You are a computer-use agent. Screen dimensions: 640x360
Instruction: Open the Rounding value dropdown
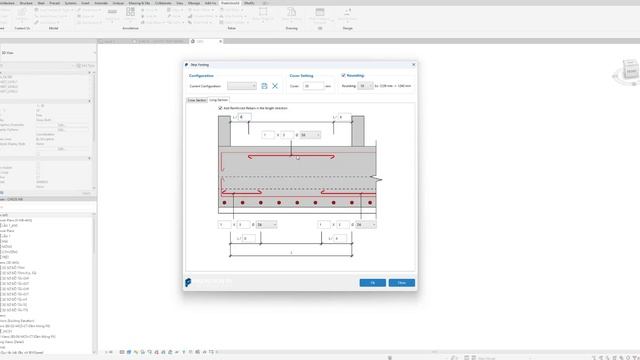click(365, 86)
